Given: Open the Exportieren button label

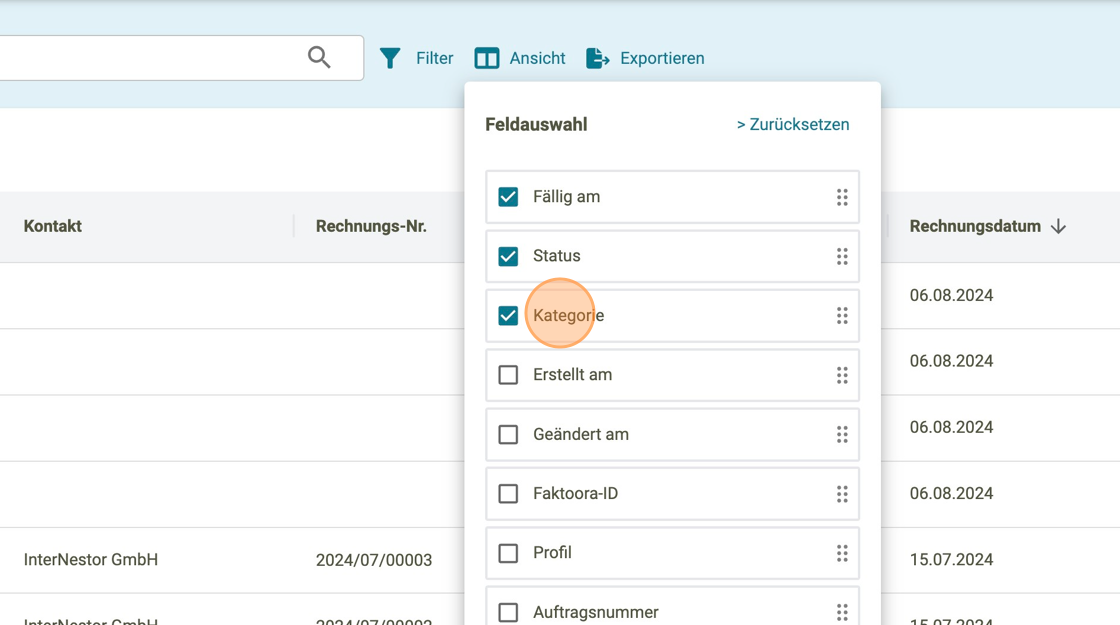Looking at the screenshot, I should tap(662, 59).
